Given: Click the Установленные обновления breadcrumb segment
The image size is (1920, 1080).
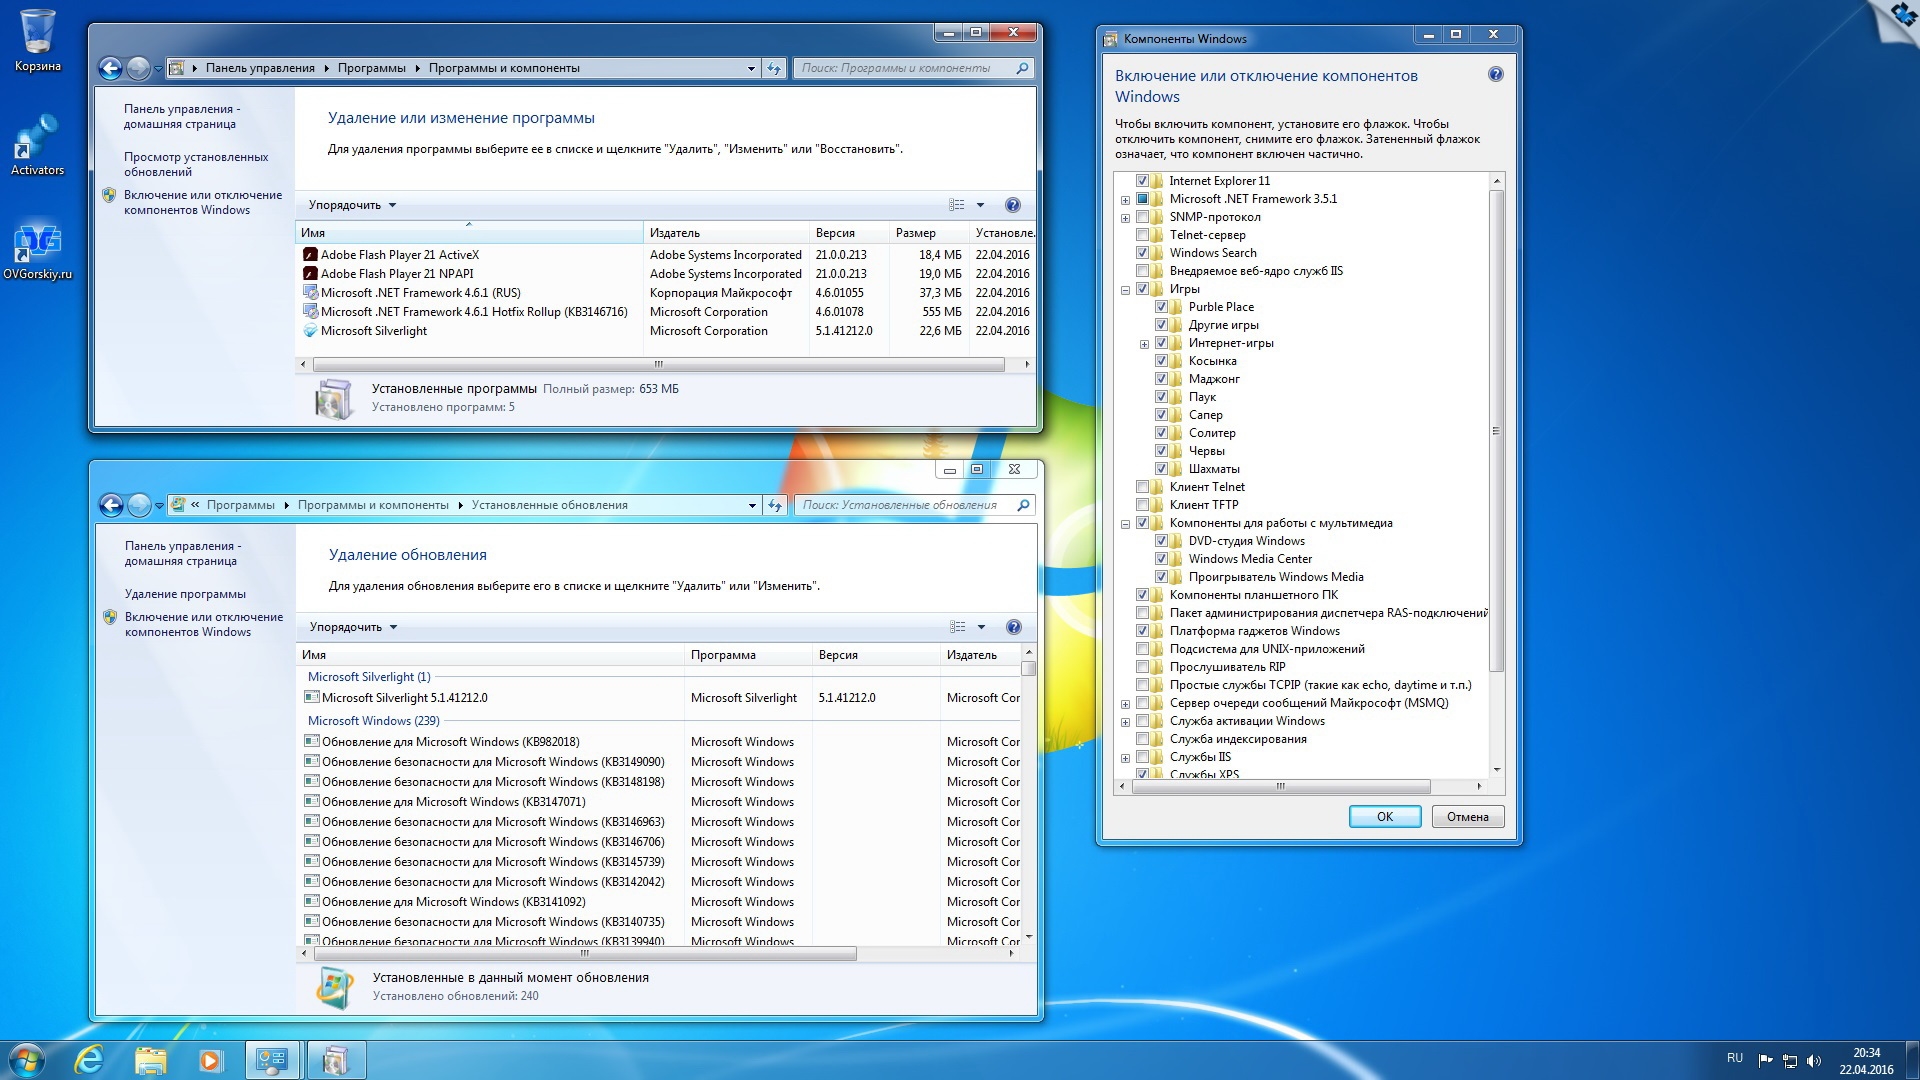Looking at the screenshot, I should coord(550,505).
